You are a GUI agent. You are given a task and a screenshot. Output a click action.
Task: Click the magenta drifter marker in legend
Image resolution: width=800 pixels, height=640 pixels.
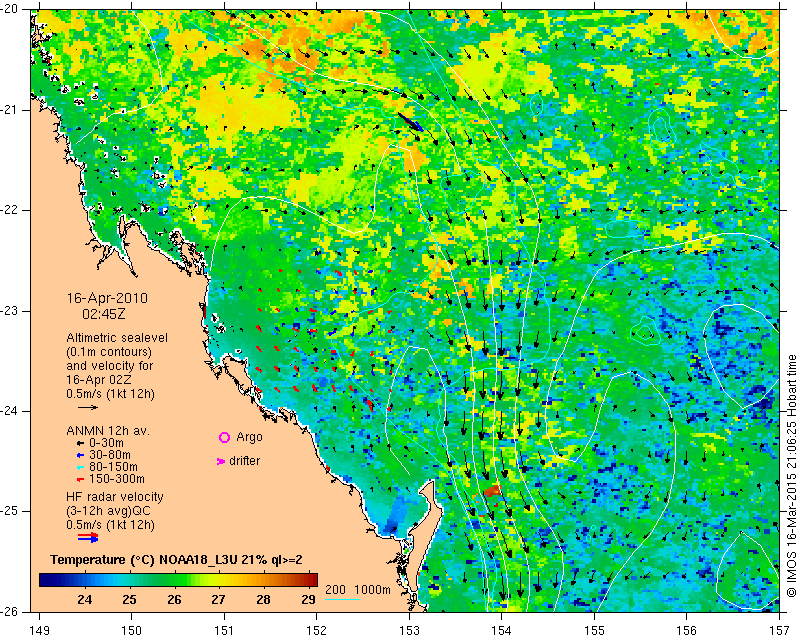(x=221, y=461)
